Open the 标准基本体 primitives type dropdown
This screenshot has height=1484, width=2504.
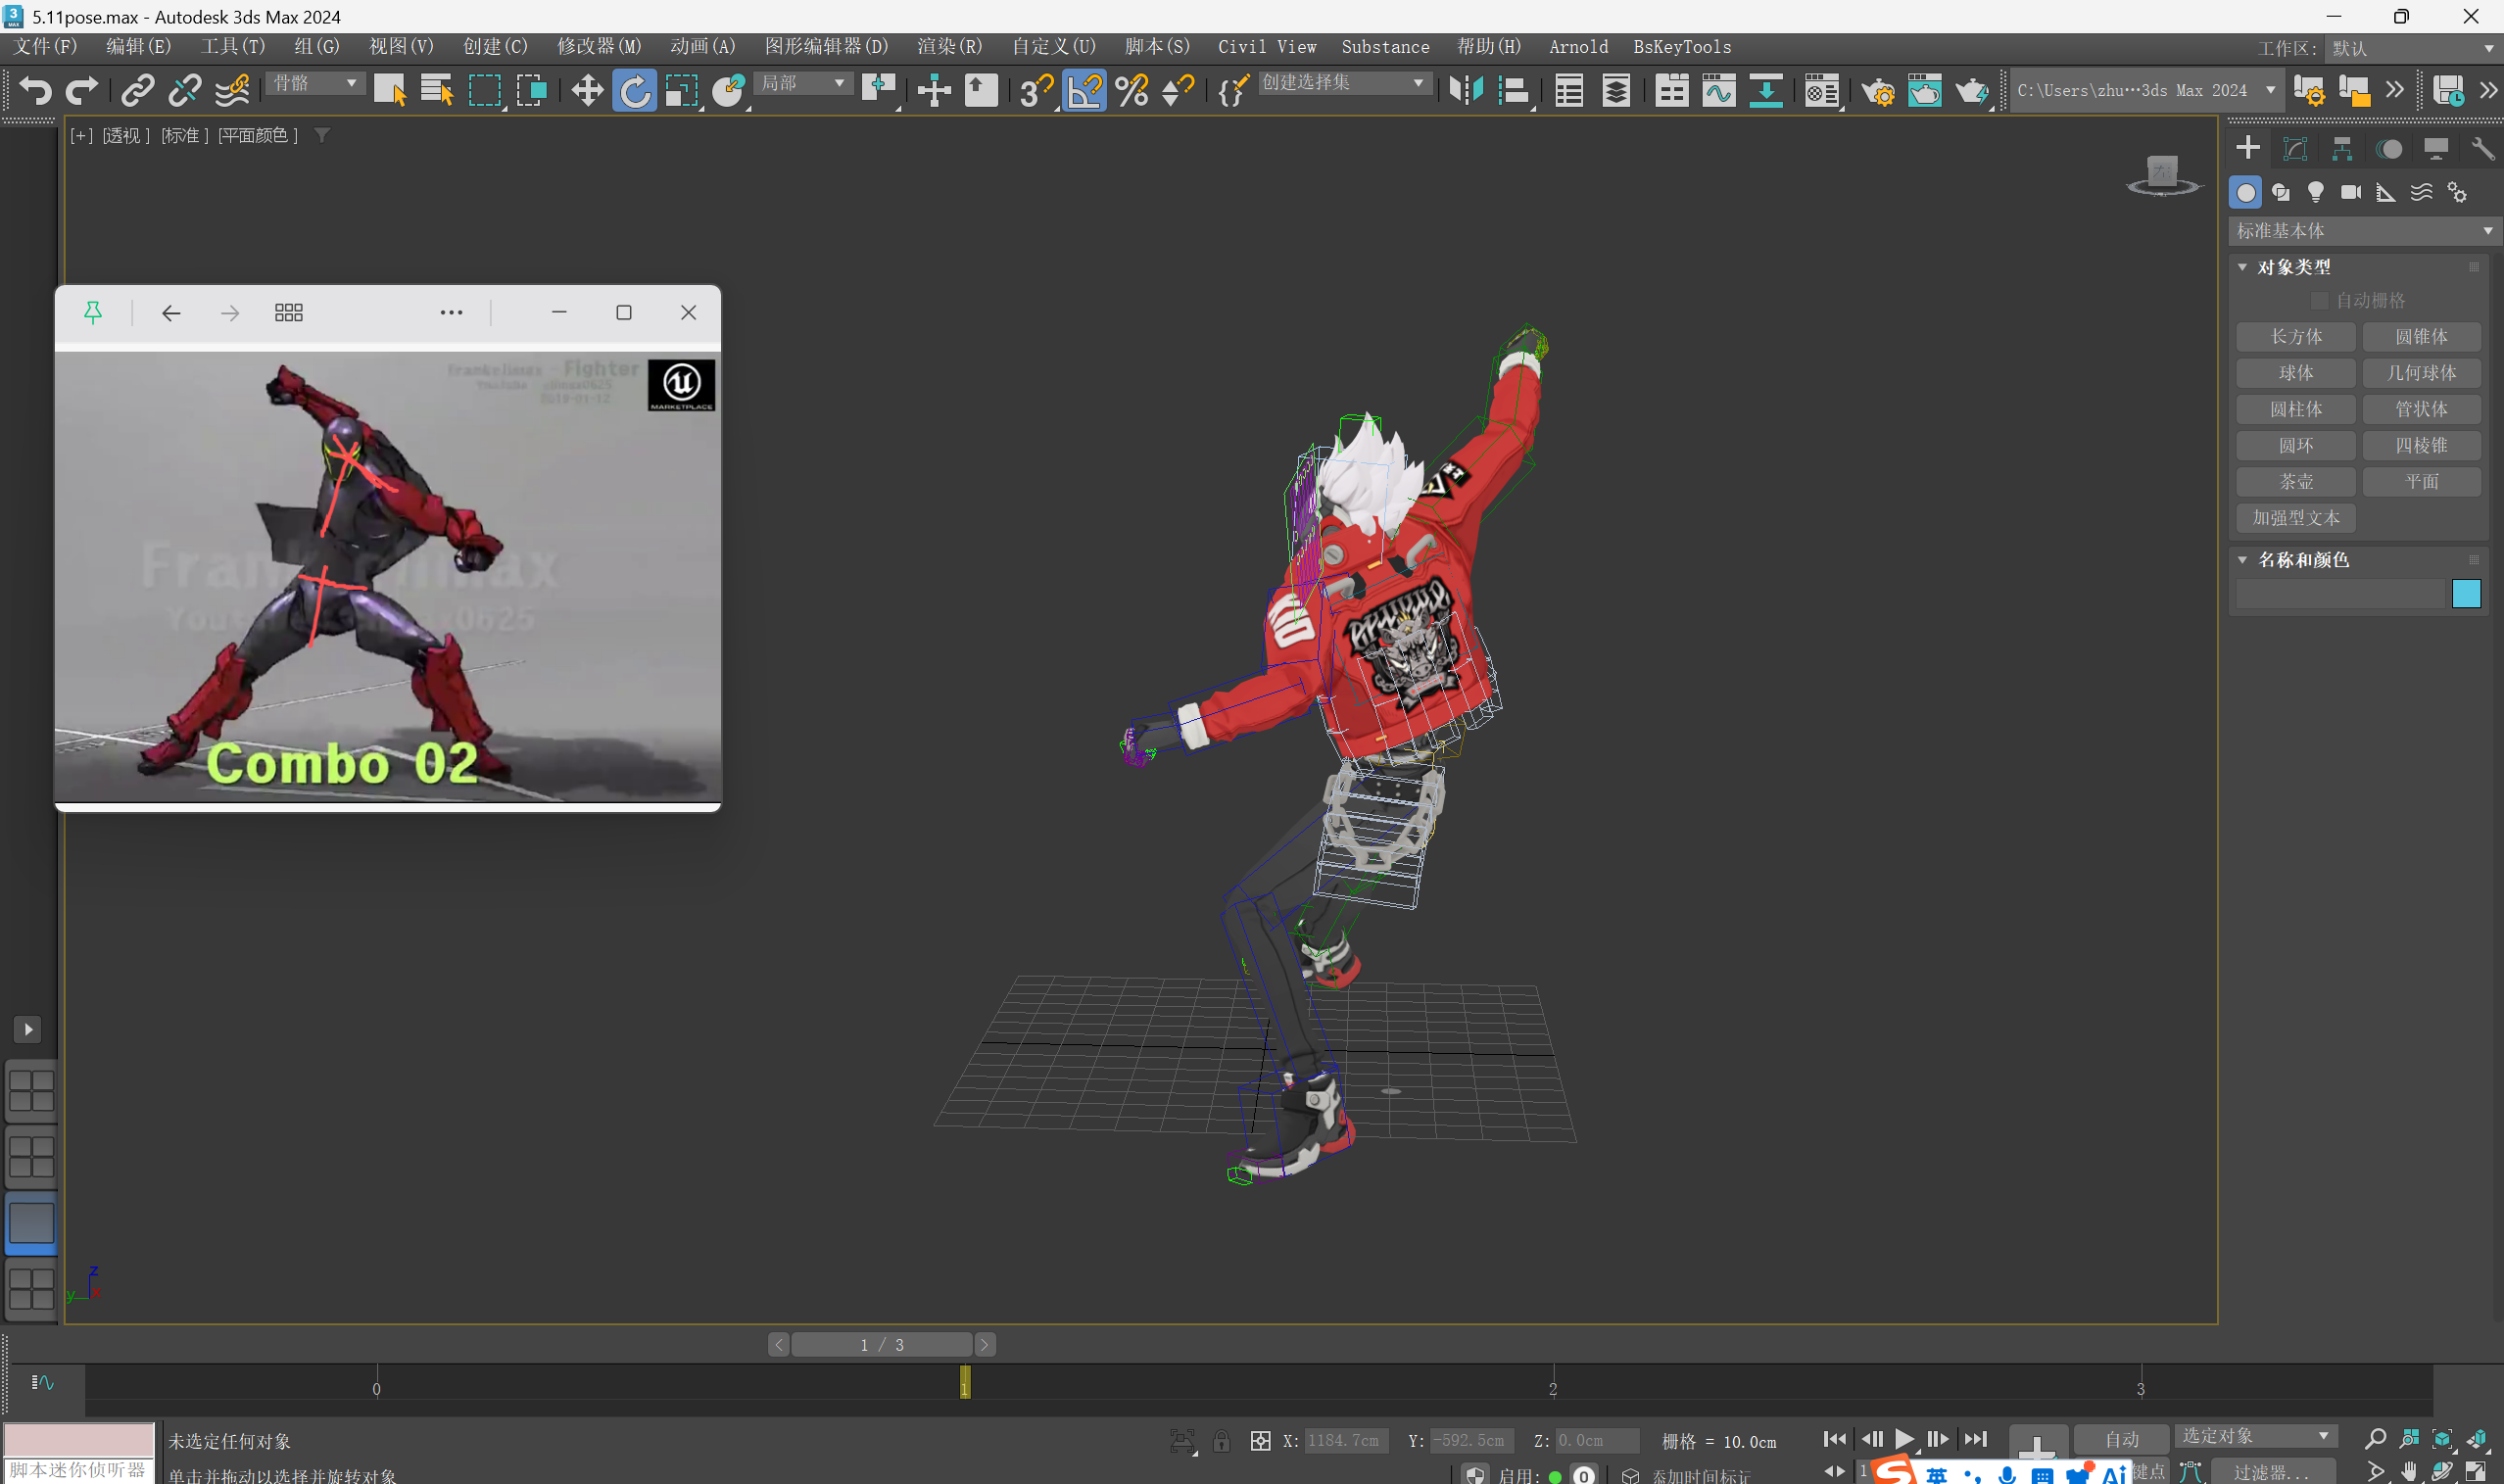2364,231
